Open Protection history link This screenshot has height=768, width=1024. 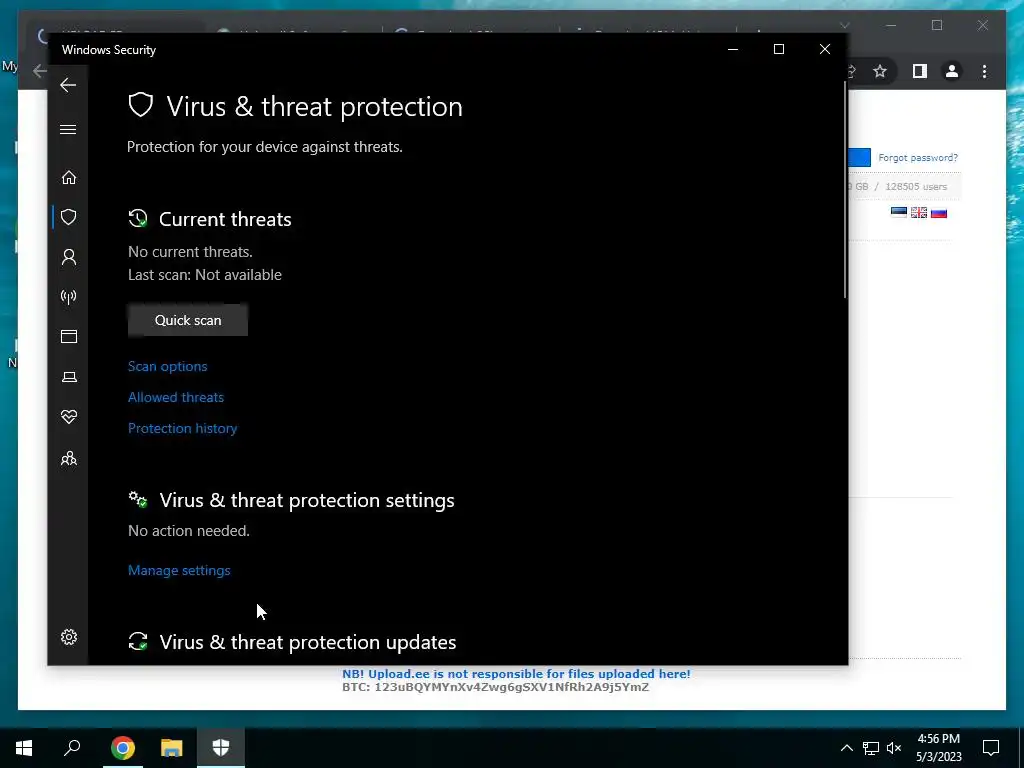point(182,428)
